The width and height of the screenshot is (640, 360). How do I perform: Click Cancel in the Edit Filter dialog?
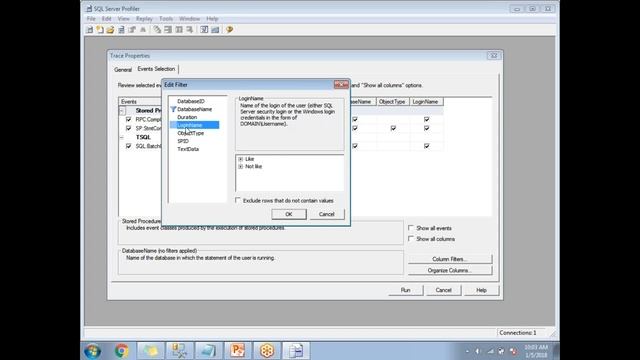click(x=327, y=214)
